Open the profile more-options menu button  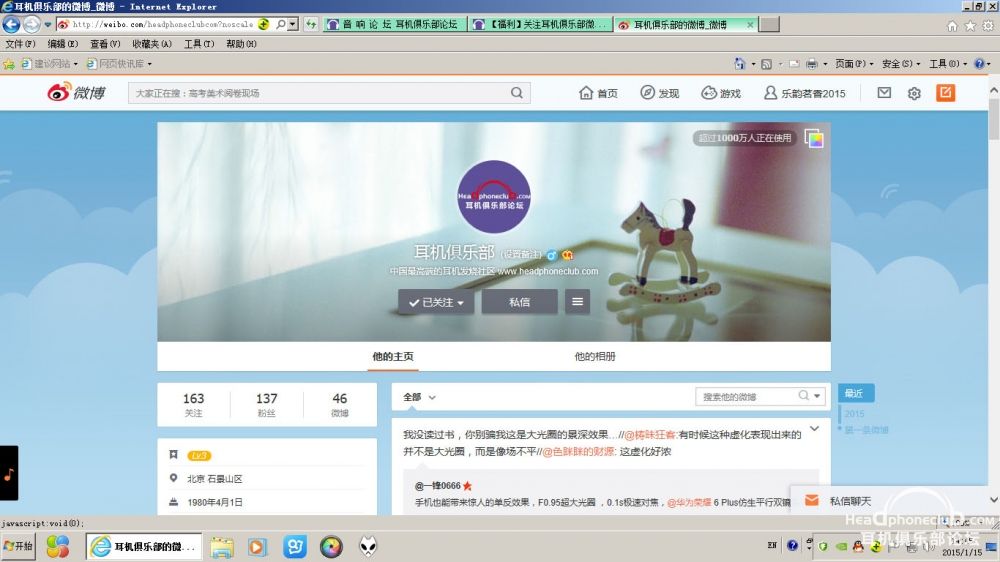click(x=577, y=302)
